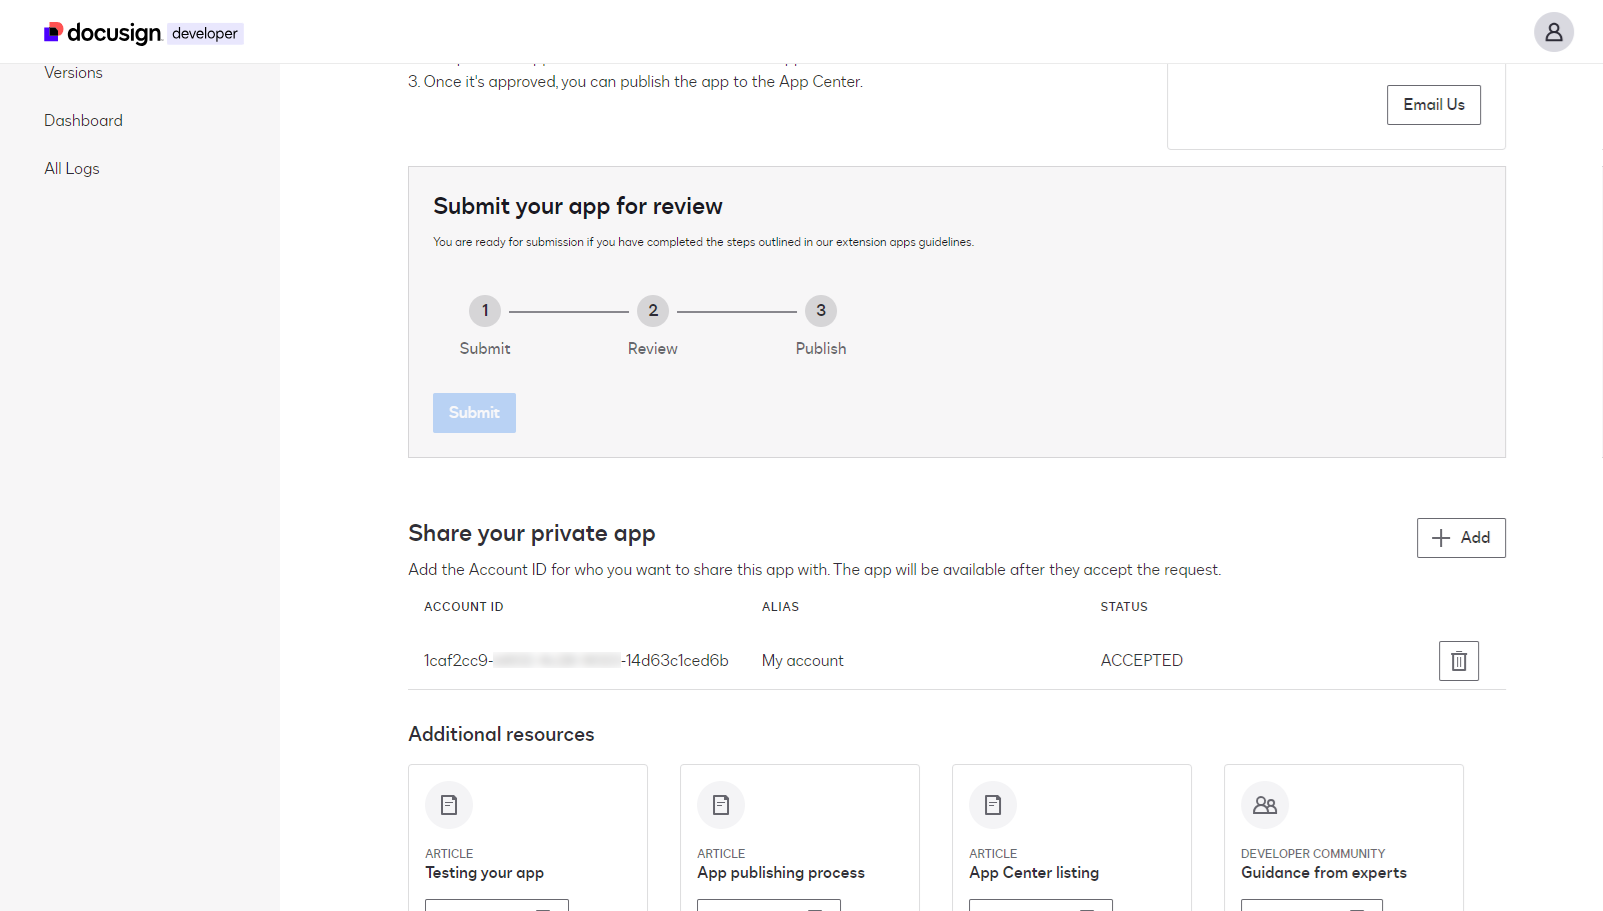Click the ACCEPTED status cell
This screenshot has width=1603, height=911.
pyautogui.click(x=1142, y=661)
